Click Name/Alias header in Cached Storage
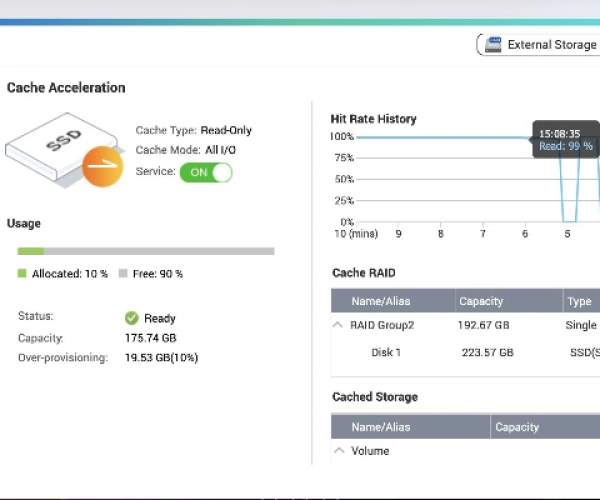 click(x=381, y=427)
